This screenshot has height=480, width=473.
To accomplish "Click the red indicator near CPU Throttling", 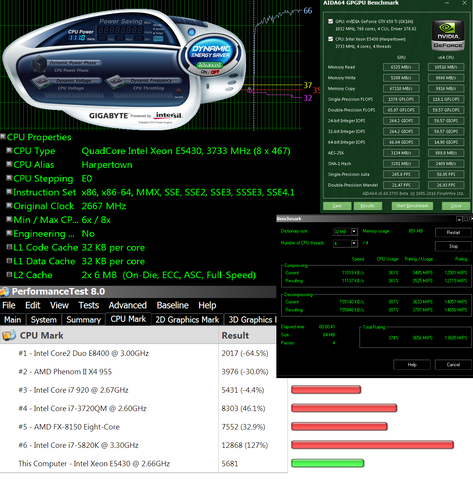I will point(179,91).
